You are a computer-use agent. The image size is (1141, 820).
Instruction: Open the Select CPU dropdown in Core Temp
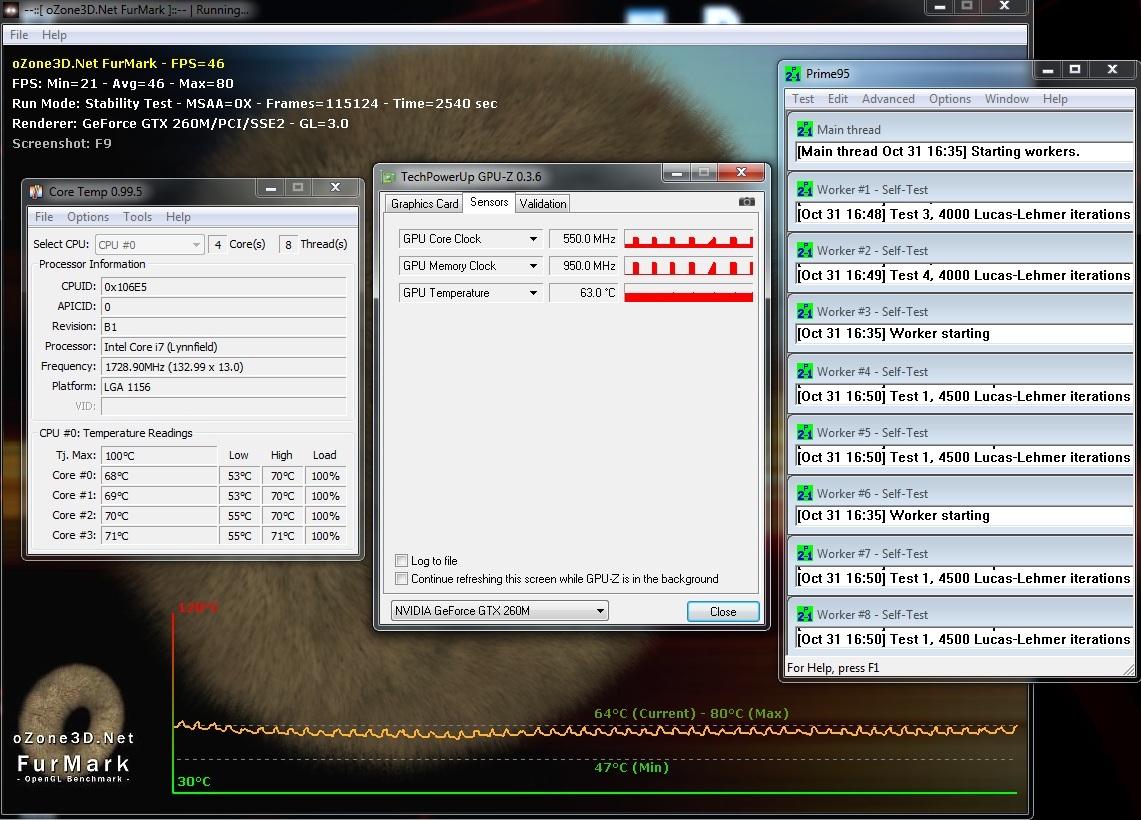[149, 244]
